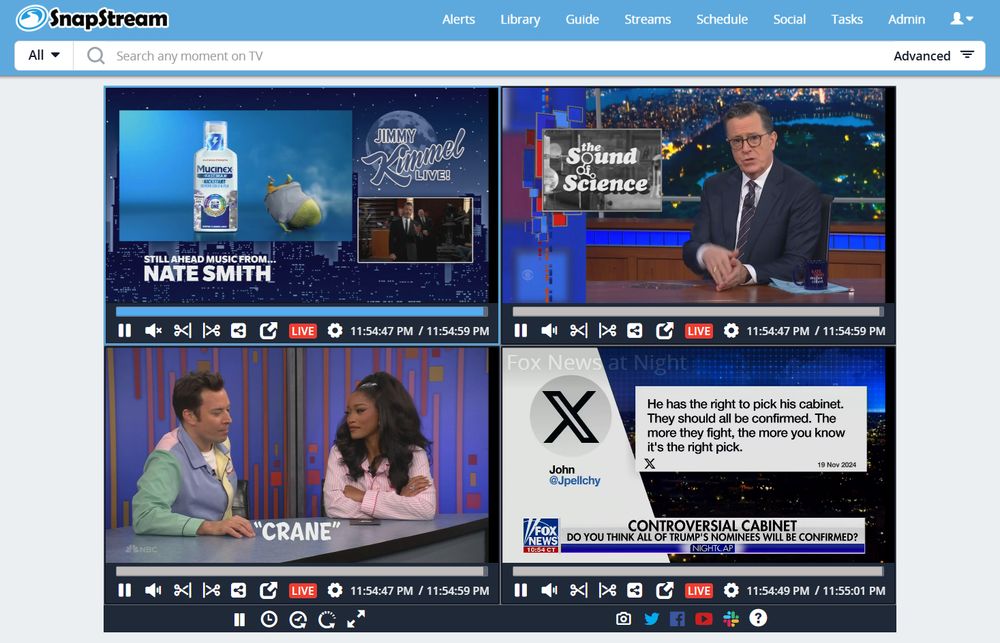Open settings gear on "CRANE" NBC player

tap(335, 590)
